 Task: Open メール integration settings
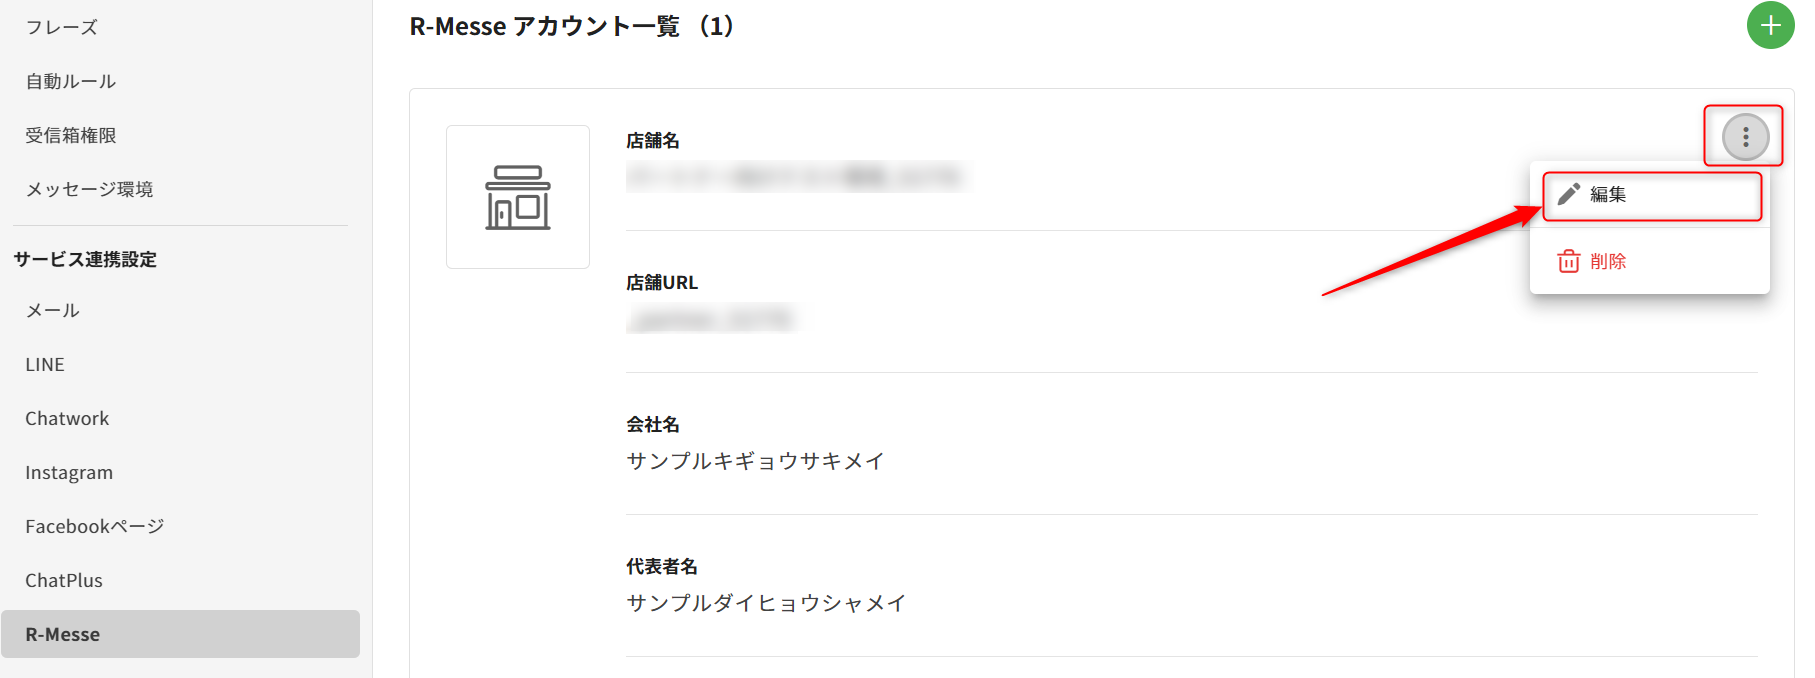coord(53,311)
